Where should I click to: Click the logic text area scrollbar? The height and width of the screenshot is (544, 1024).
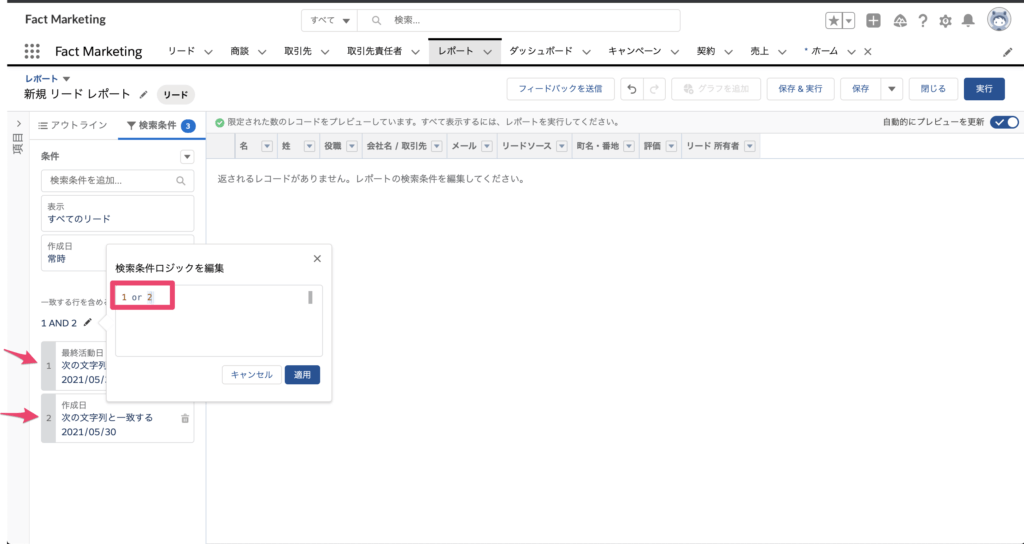tap(310, 297)
